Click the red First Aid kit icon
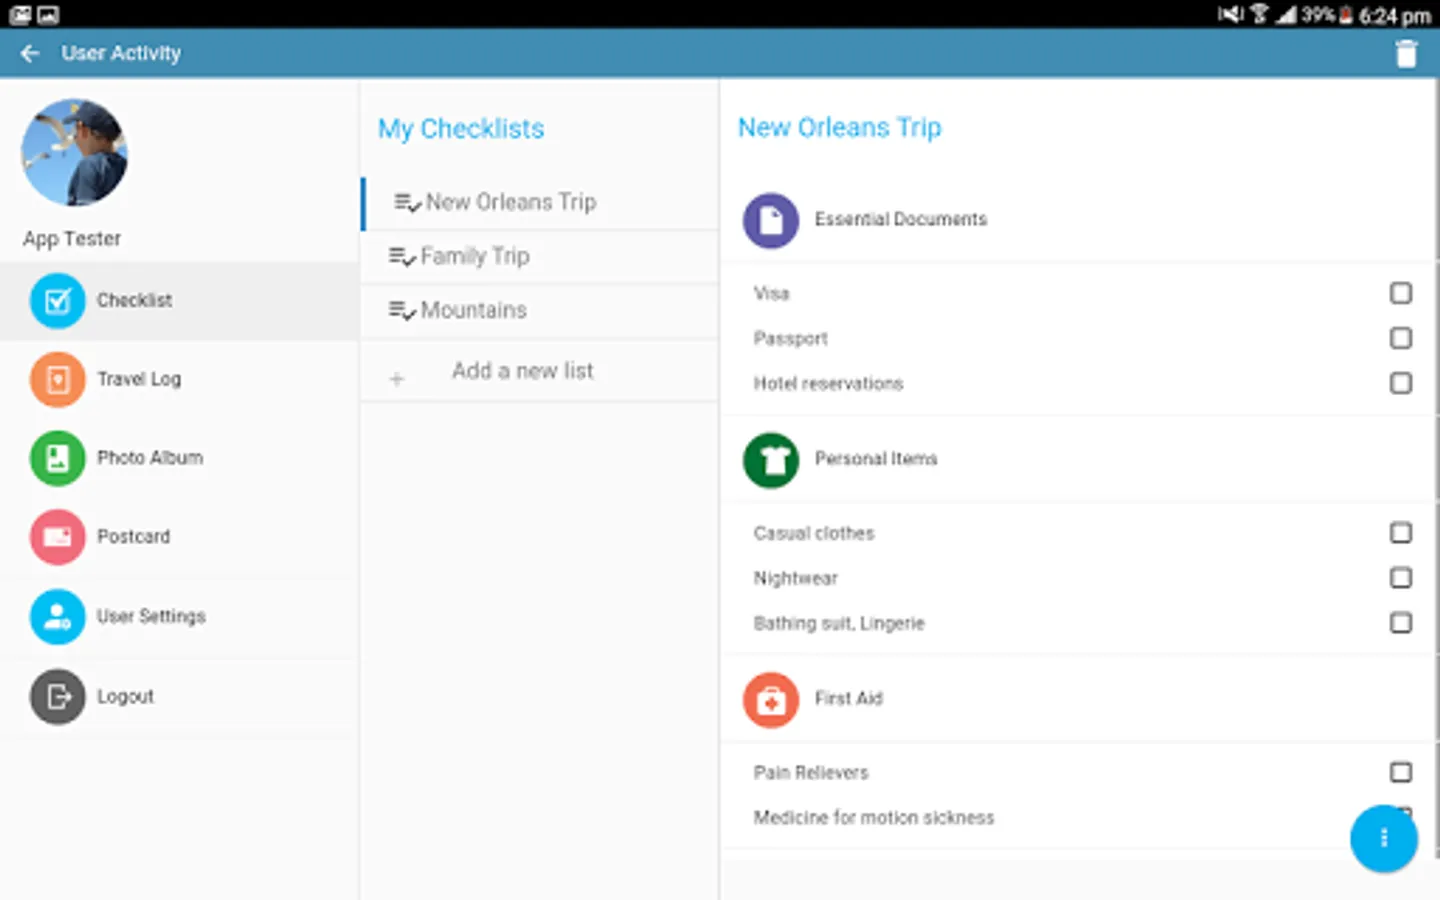The width and height of the screenshot is (1440, 900). [770, 700]
